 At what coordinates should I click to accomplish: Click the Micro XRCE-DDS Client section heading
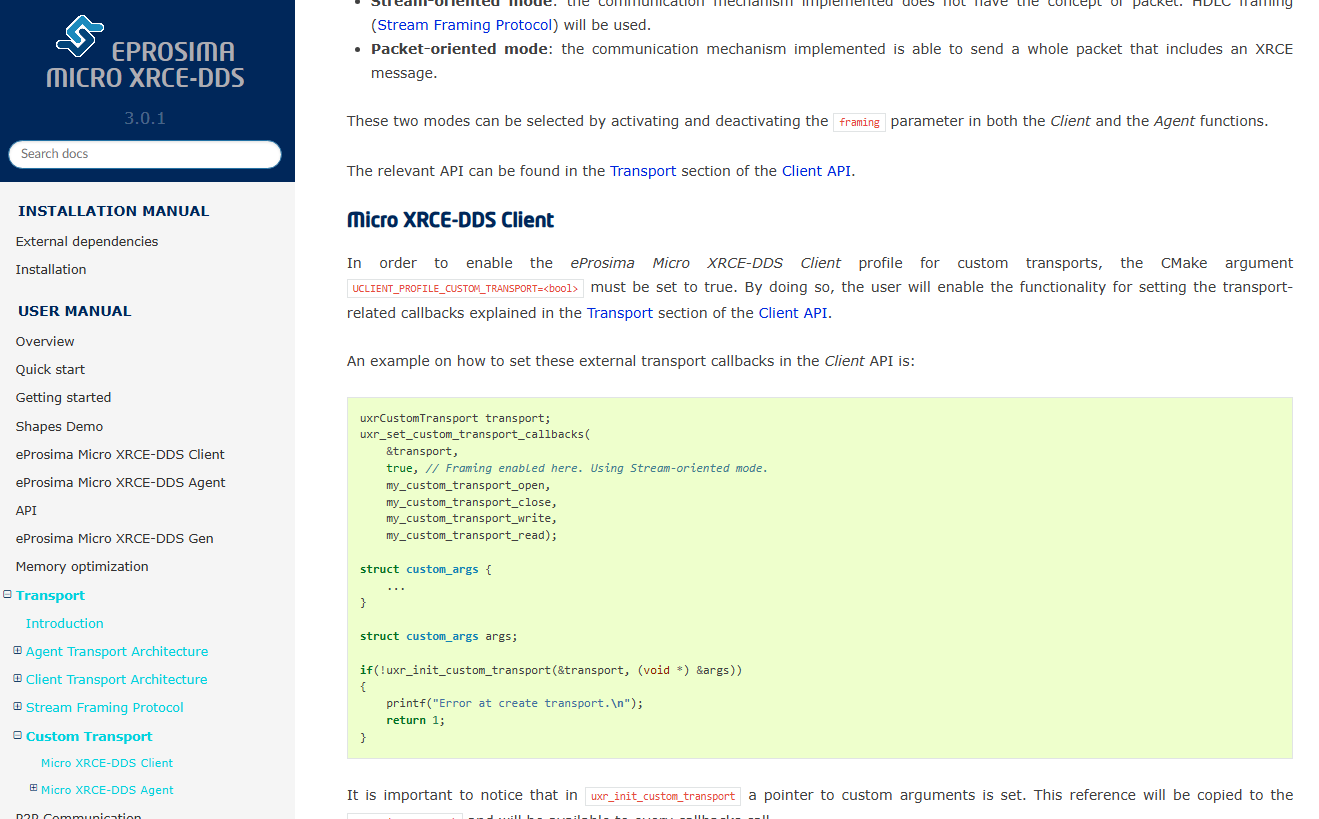click(x=450, y=220)
